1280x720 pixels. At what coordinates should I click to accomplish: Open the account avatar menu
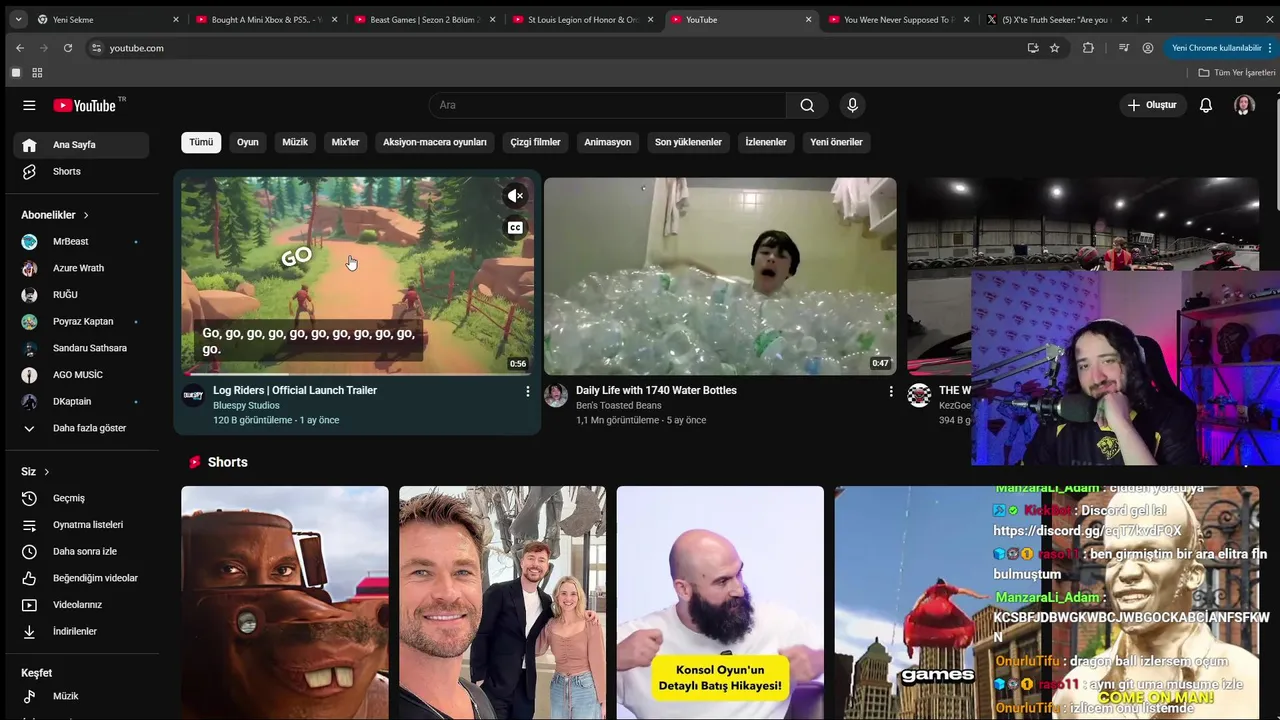click(x=1244, y=105)
